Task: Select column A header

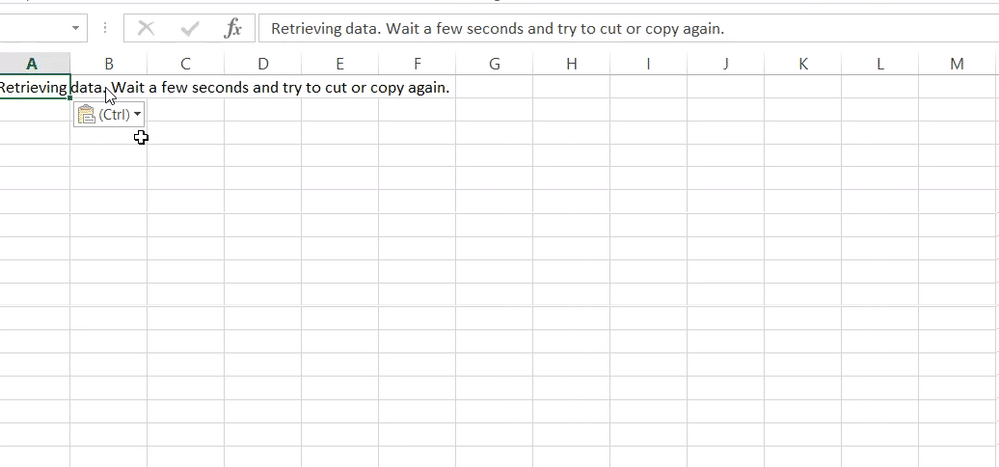Action: (32, 64)
